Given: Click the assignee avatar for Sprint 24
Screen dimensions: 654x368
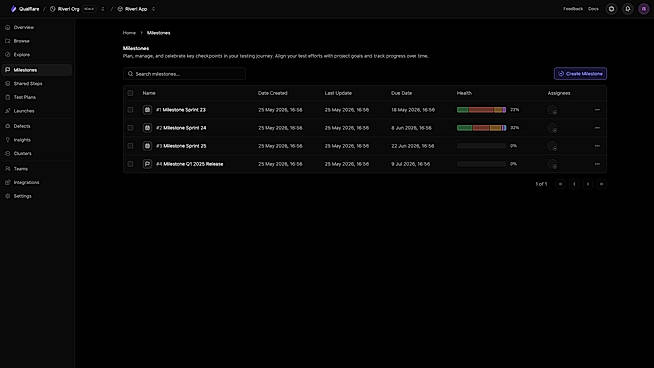Looking at the screenshot, I should point(553,128).
